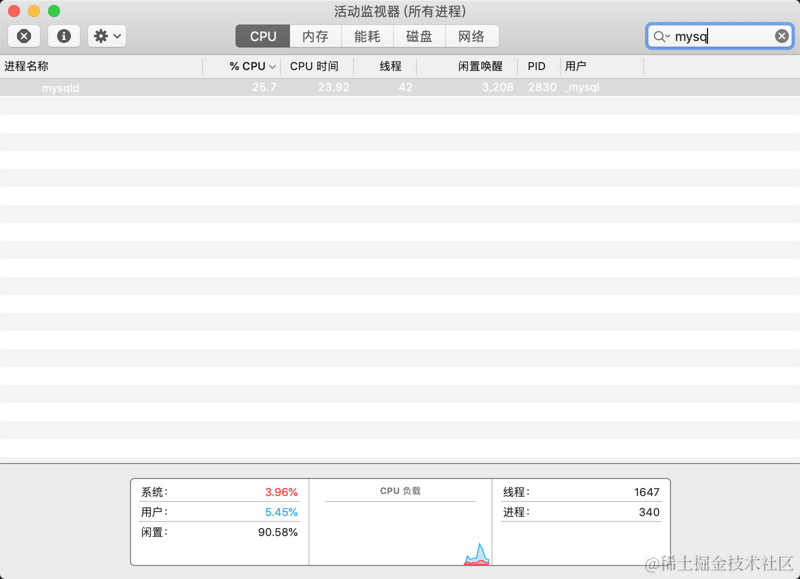Clear the search by clicking the X icon
Viewport: 800px width, 579px height.
pos(781,35)
